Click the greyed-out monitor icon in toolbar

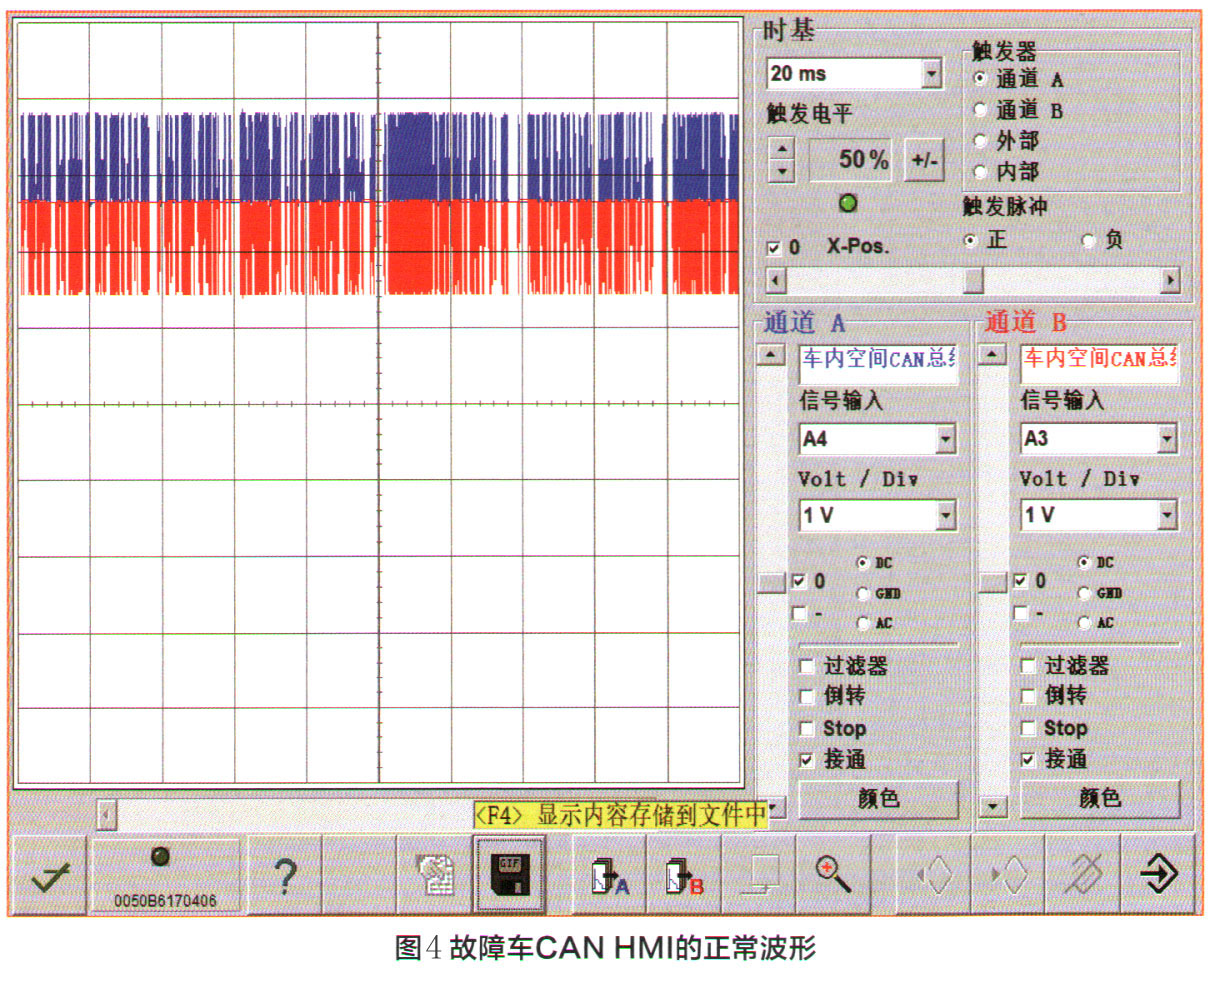pyautogui.click(x=758, y=876)
